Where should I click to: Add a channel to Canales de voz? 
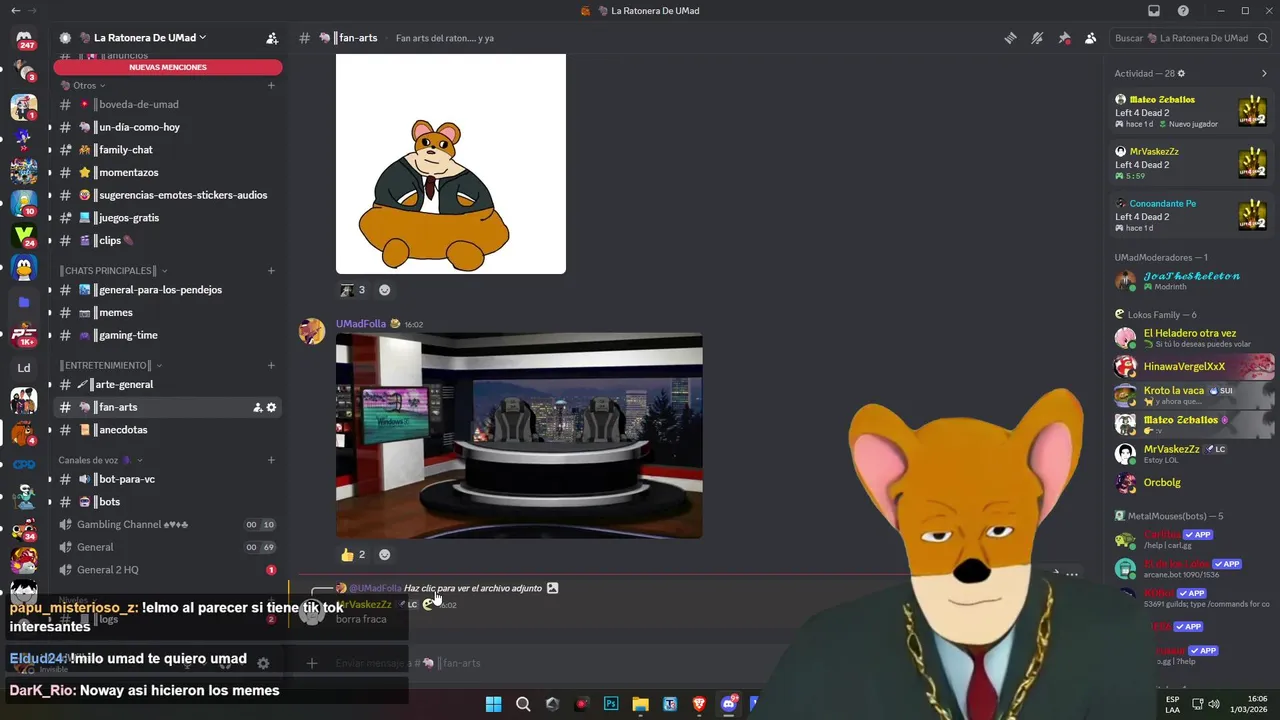click(271, 460)
